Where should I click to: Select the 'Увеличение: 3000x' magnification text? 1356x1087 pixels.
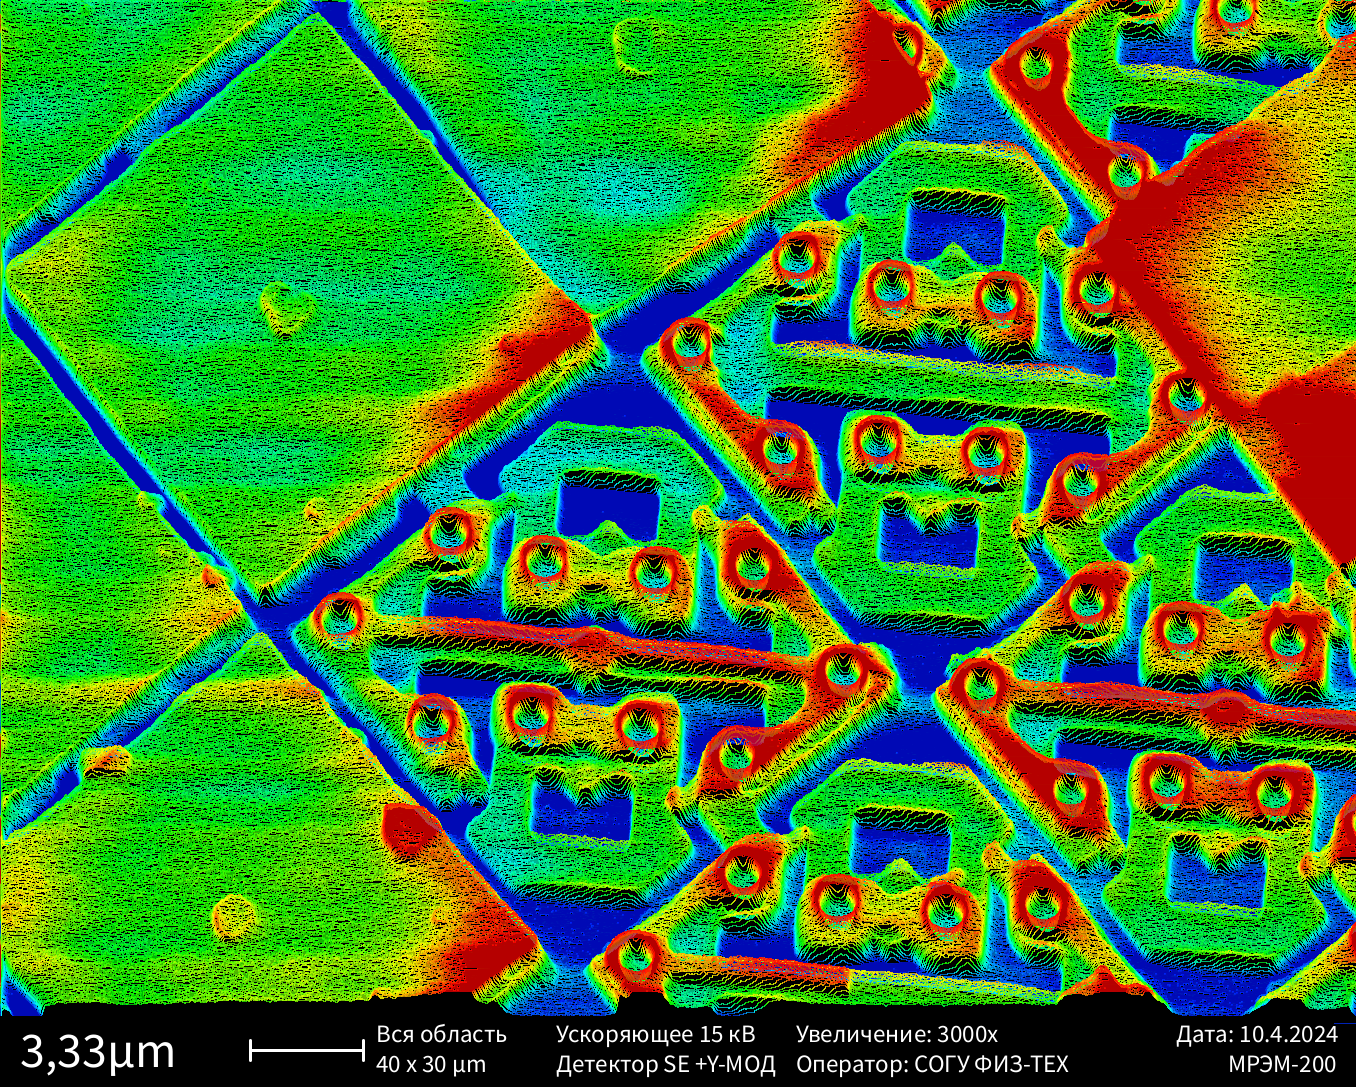pyautogui.click(x=896, y=1034)
